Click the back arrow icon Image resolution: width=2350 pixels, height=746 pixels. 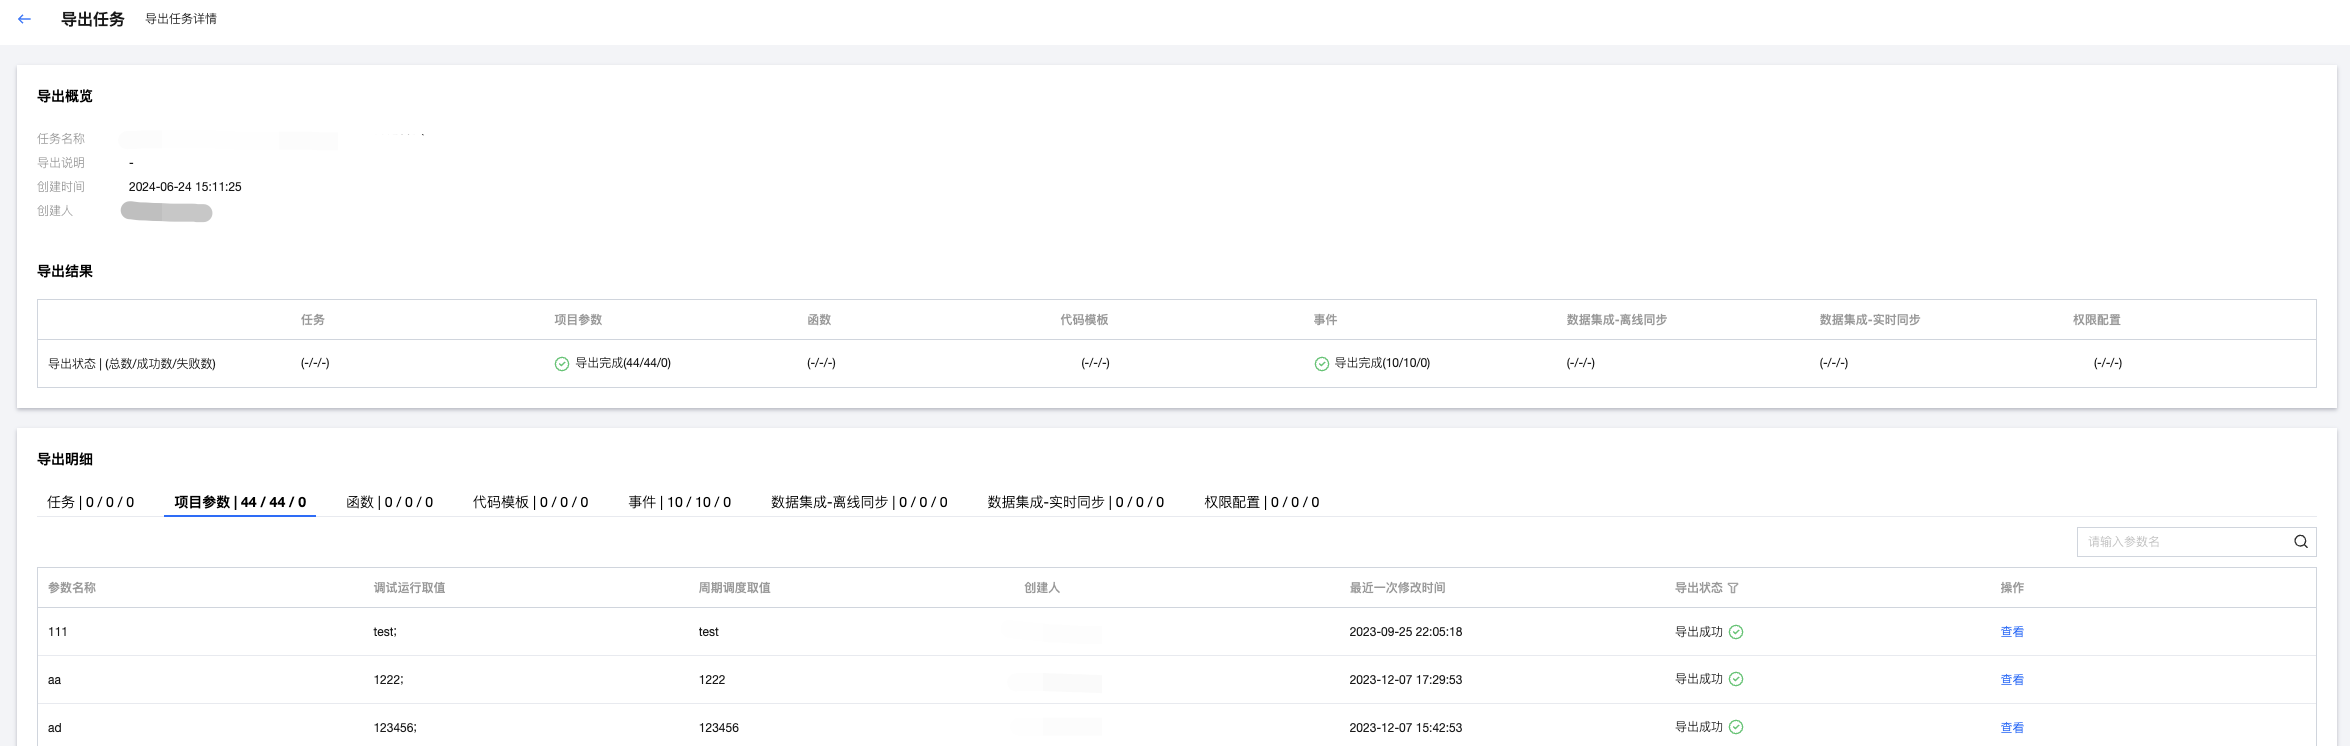coord(24,19)
